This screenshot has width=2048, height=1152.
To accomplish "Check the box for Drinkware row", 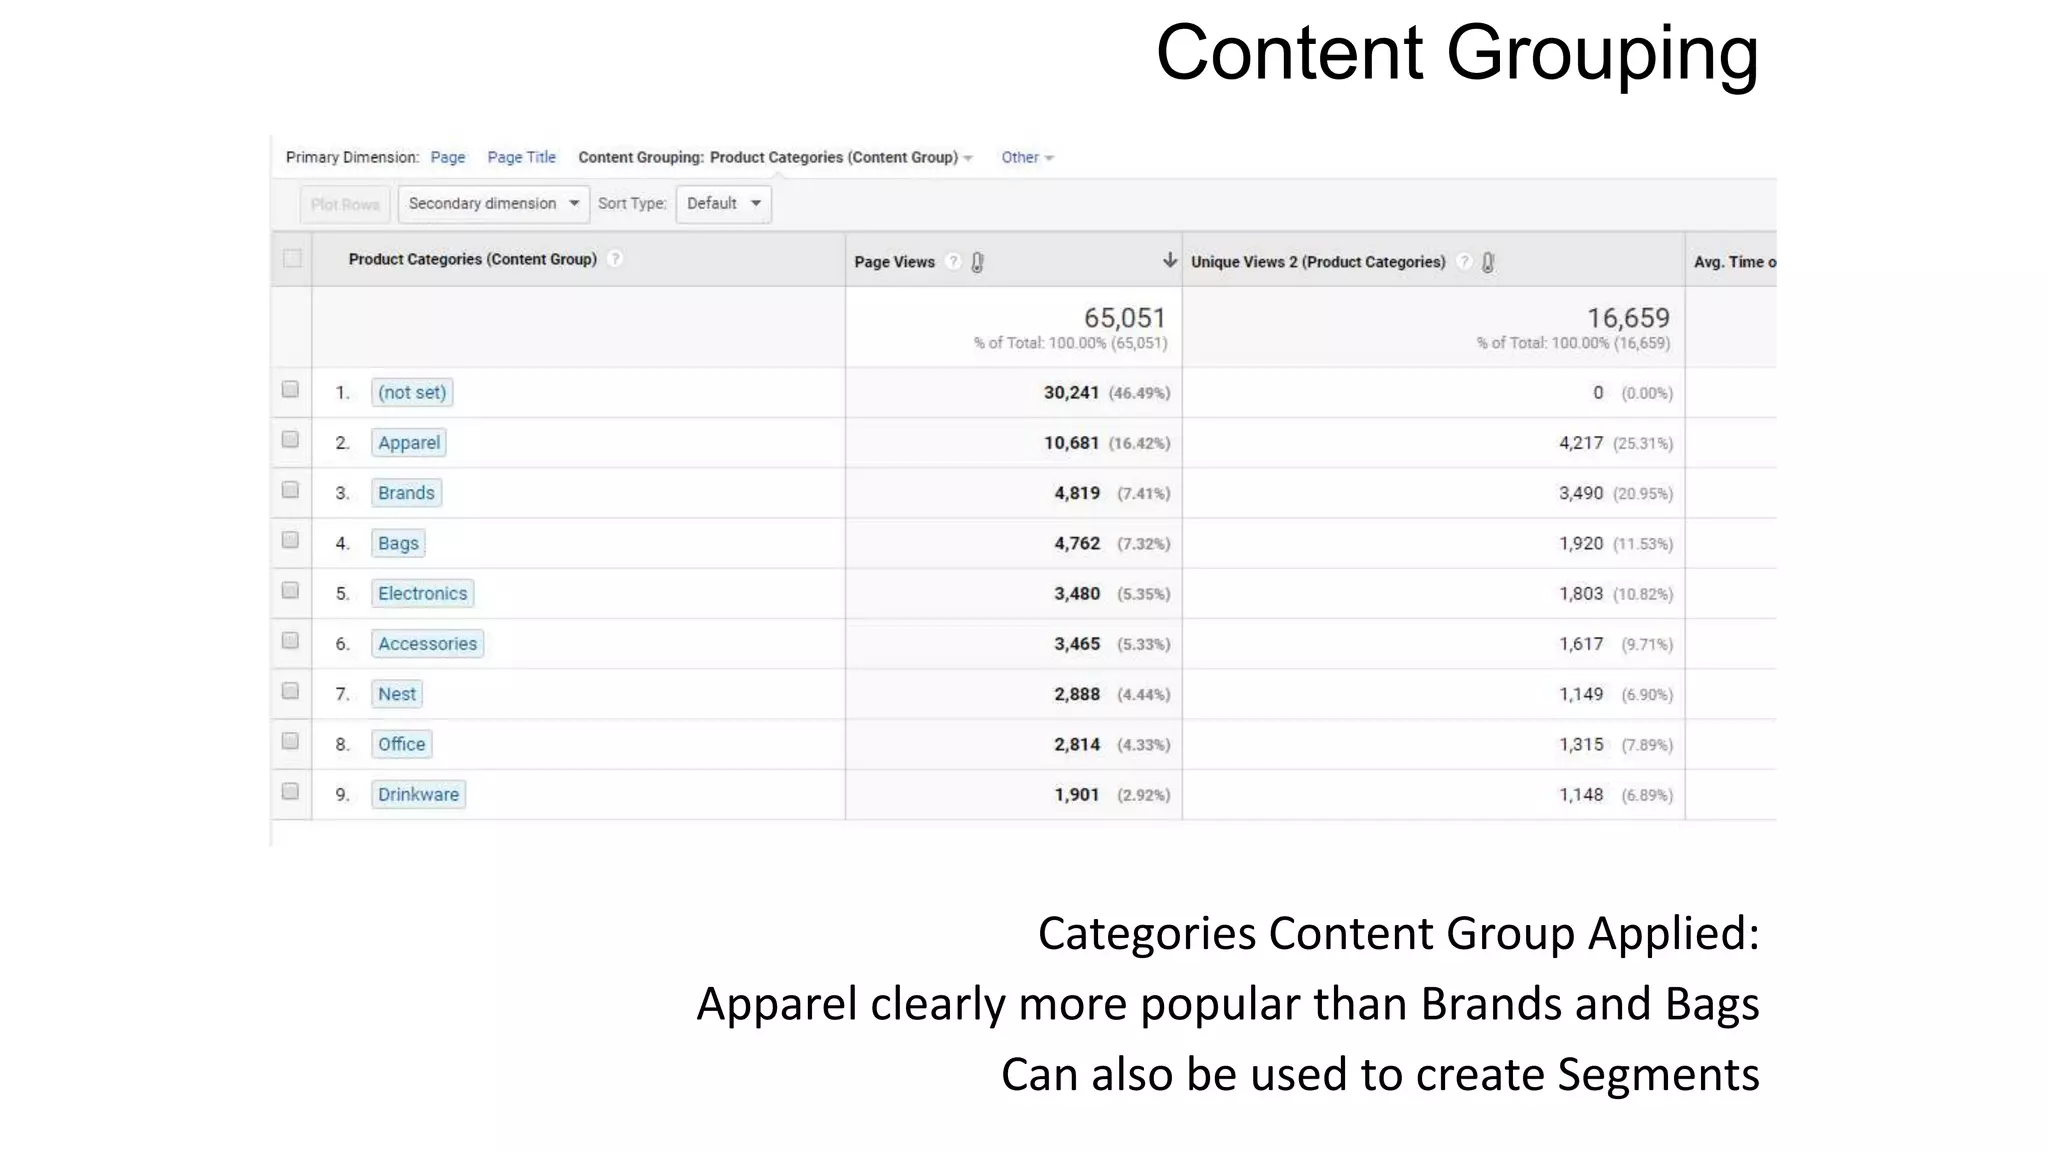I will (x=290, y=792).
